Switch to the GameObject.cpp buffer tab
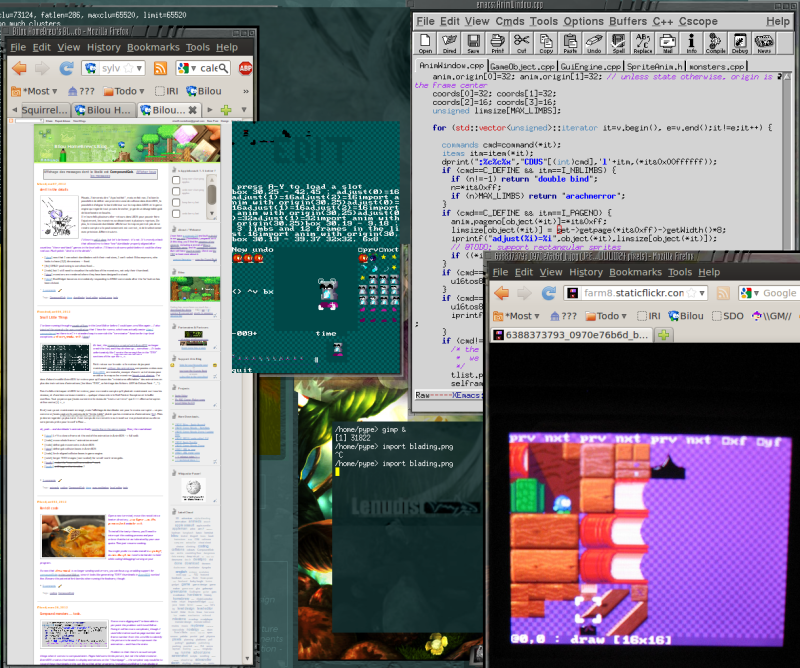This screenshot has height=668, width=800. (x=521, y=66)
